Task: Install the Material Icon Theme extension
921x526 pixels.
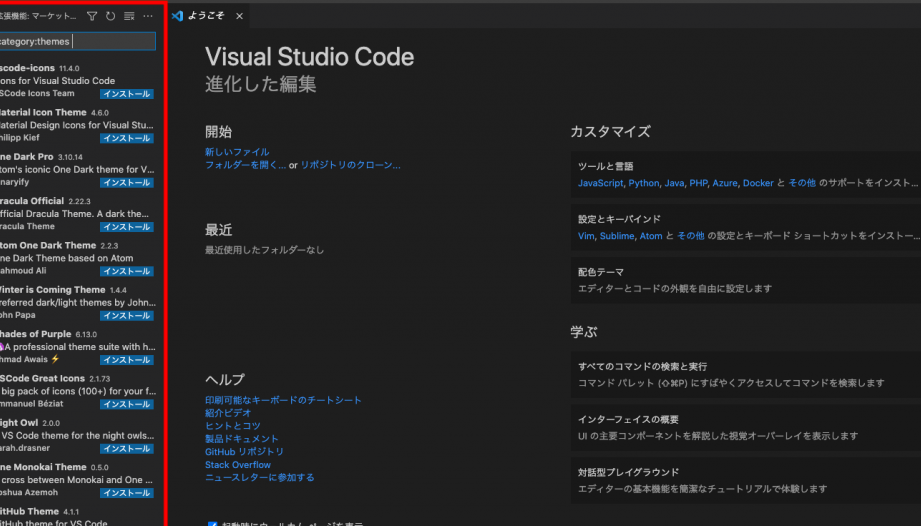Action: [x=127, y=138]
